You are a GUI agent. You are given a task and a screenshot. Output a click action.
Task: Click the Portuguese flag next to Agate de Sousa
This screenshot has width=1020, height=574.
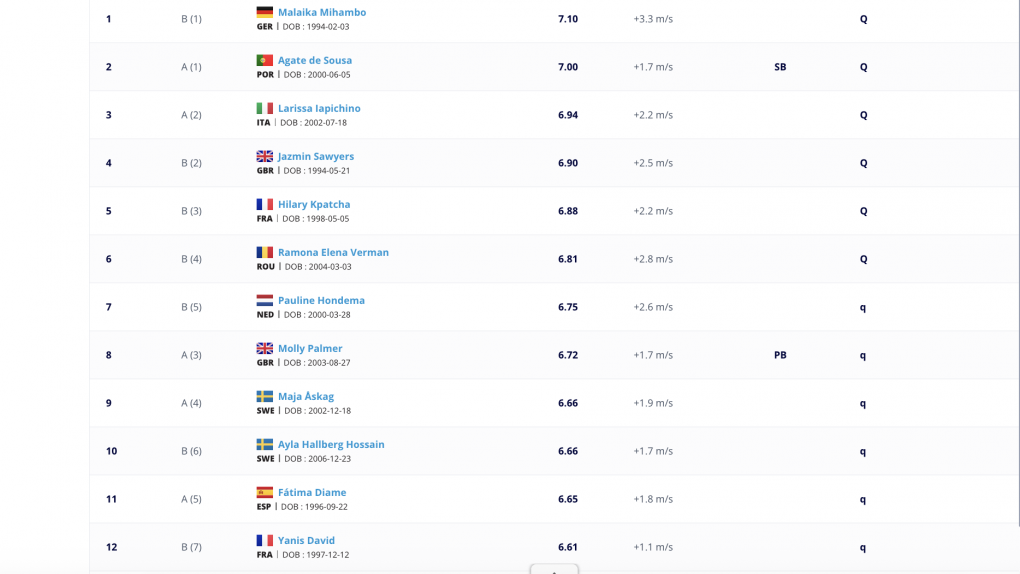[x=264, y=60]
